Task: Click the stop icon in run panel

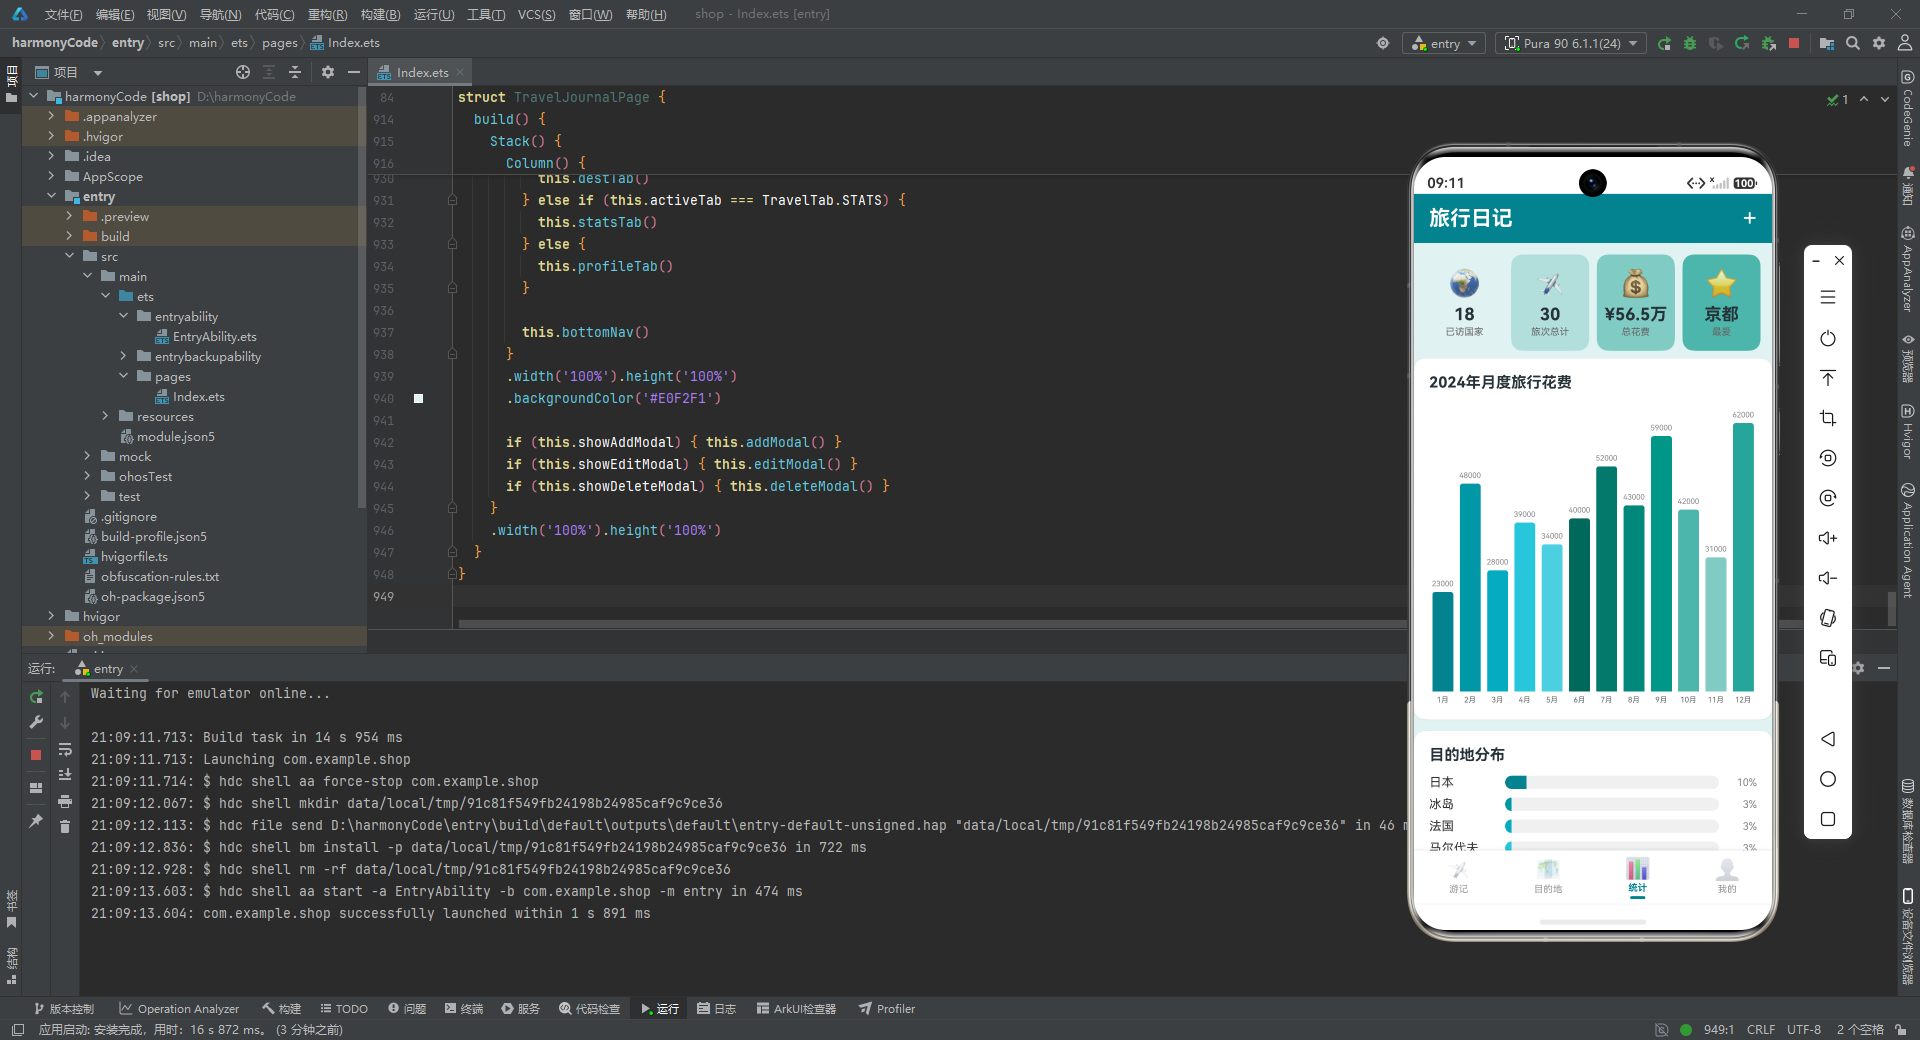Action: 36,755
